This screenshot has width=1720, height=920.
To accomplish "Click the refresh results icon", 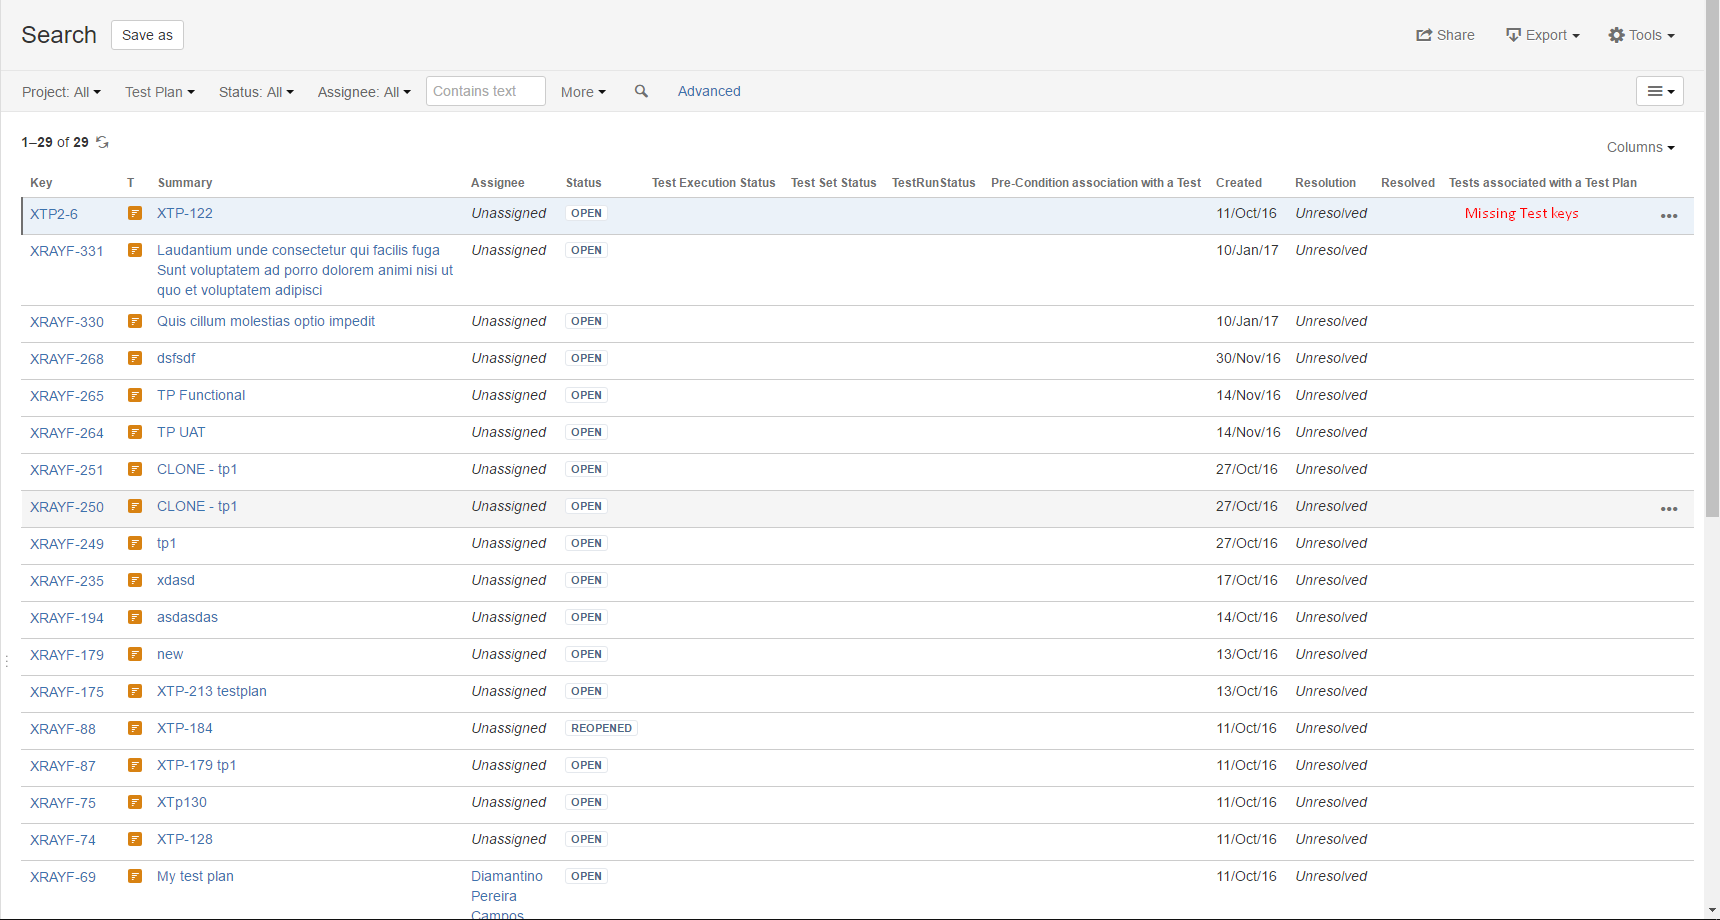I will [x=102, y=142].
